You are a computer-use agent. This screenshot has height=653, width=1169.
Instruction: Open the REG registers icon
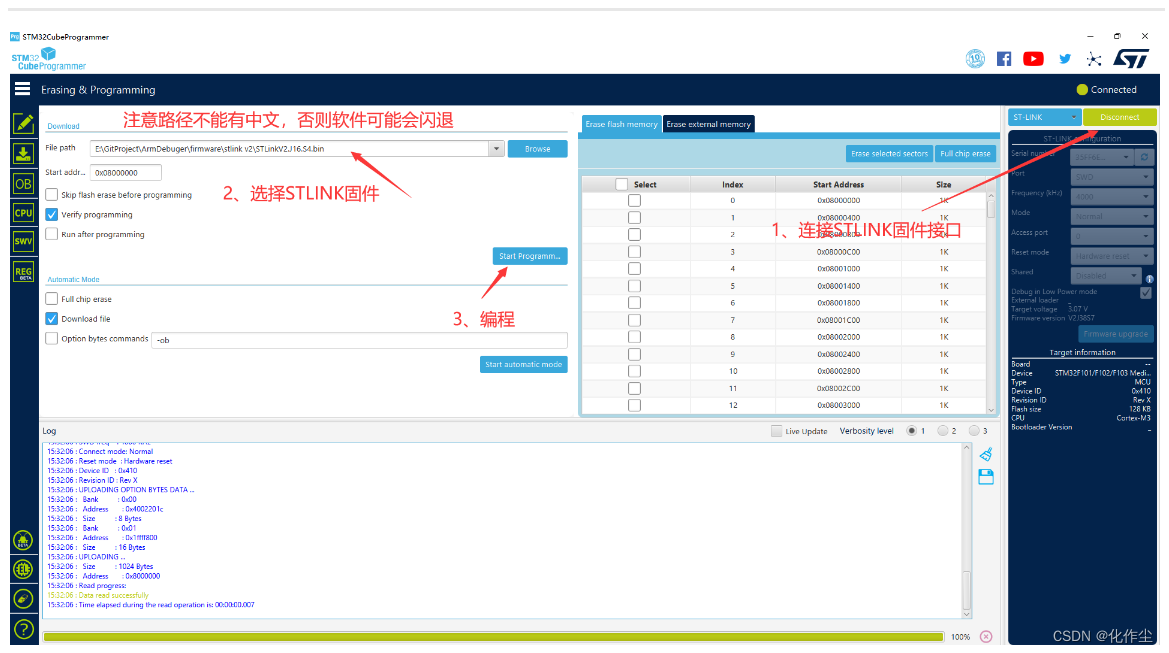(x=23, y=271)
